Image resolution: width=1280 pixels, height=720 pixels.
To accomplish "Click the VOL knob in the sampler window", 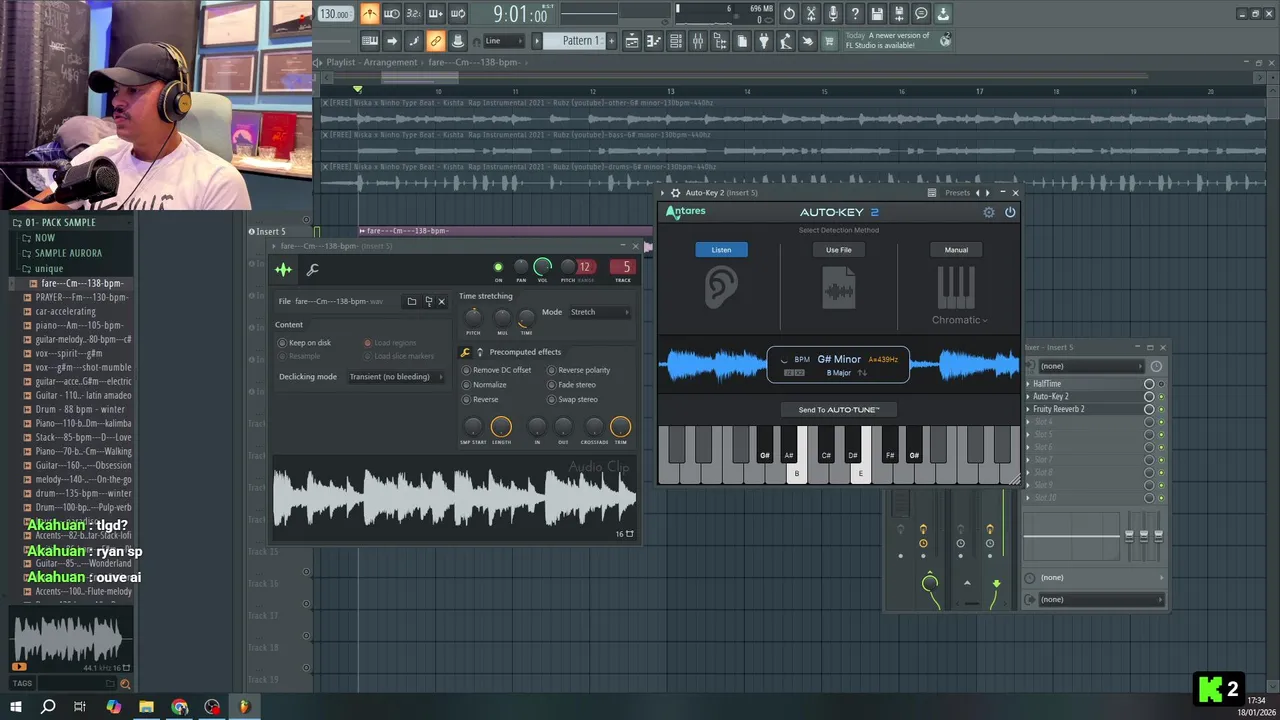I will click(x=543, y=266).
